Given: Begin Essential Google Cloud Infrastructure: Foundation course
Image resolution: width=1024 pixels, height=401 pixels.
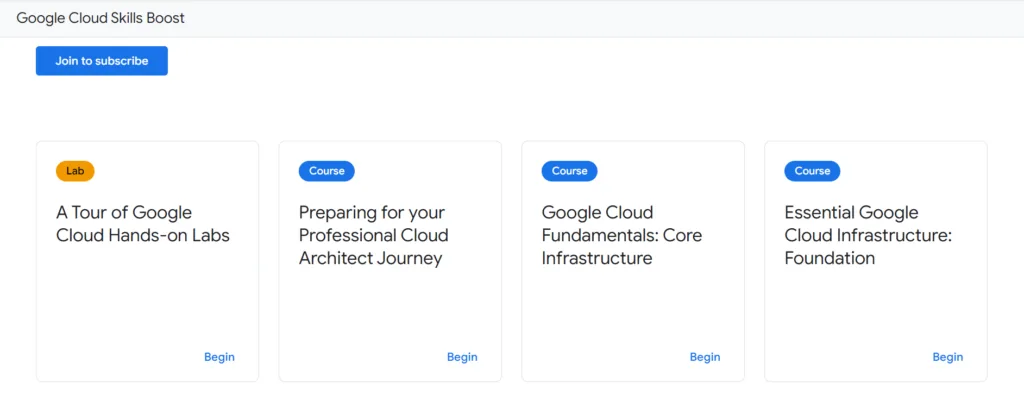Looking at the screenshot, I should coord(948,357).
